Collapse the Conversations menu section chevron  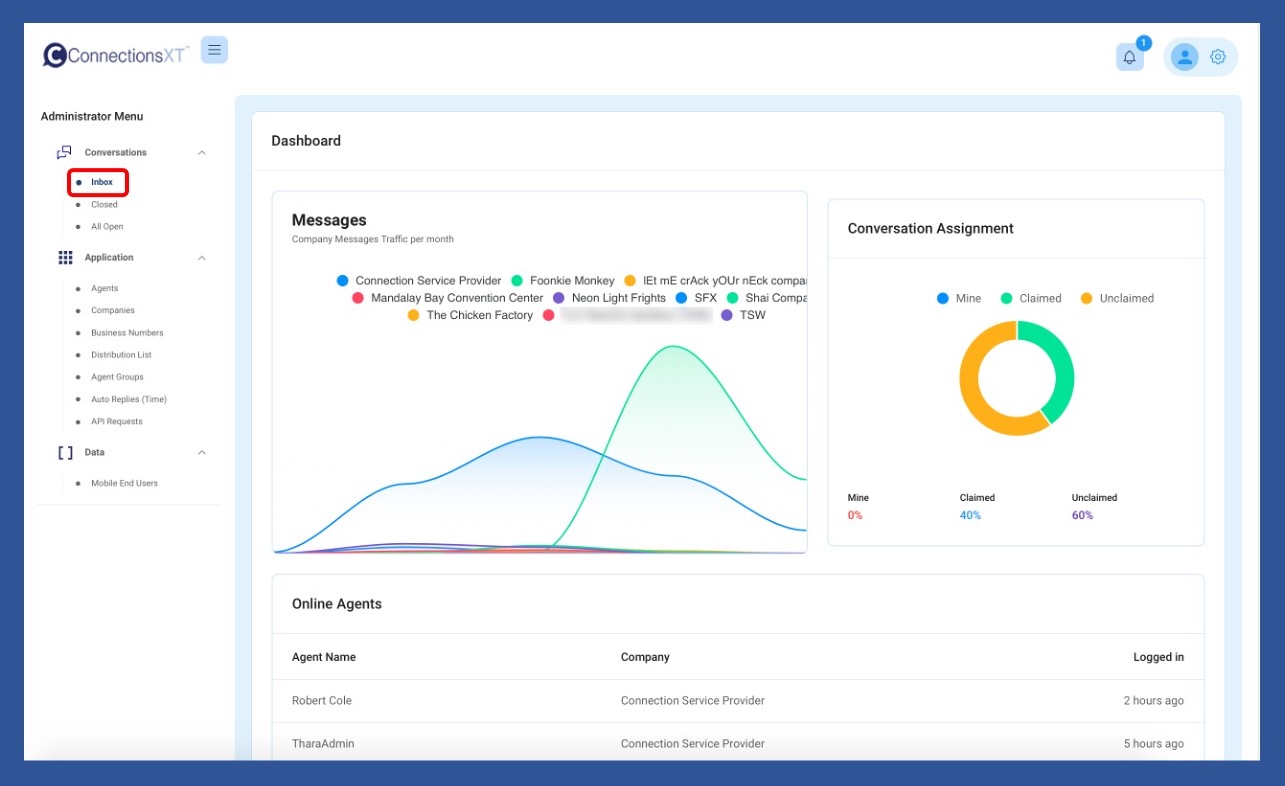(202, 153)
